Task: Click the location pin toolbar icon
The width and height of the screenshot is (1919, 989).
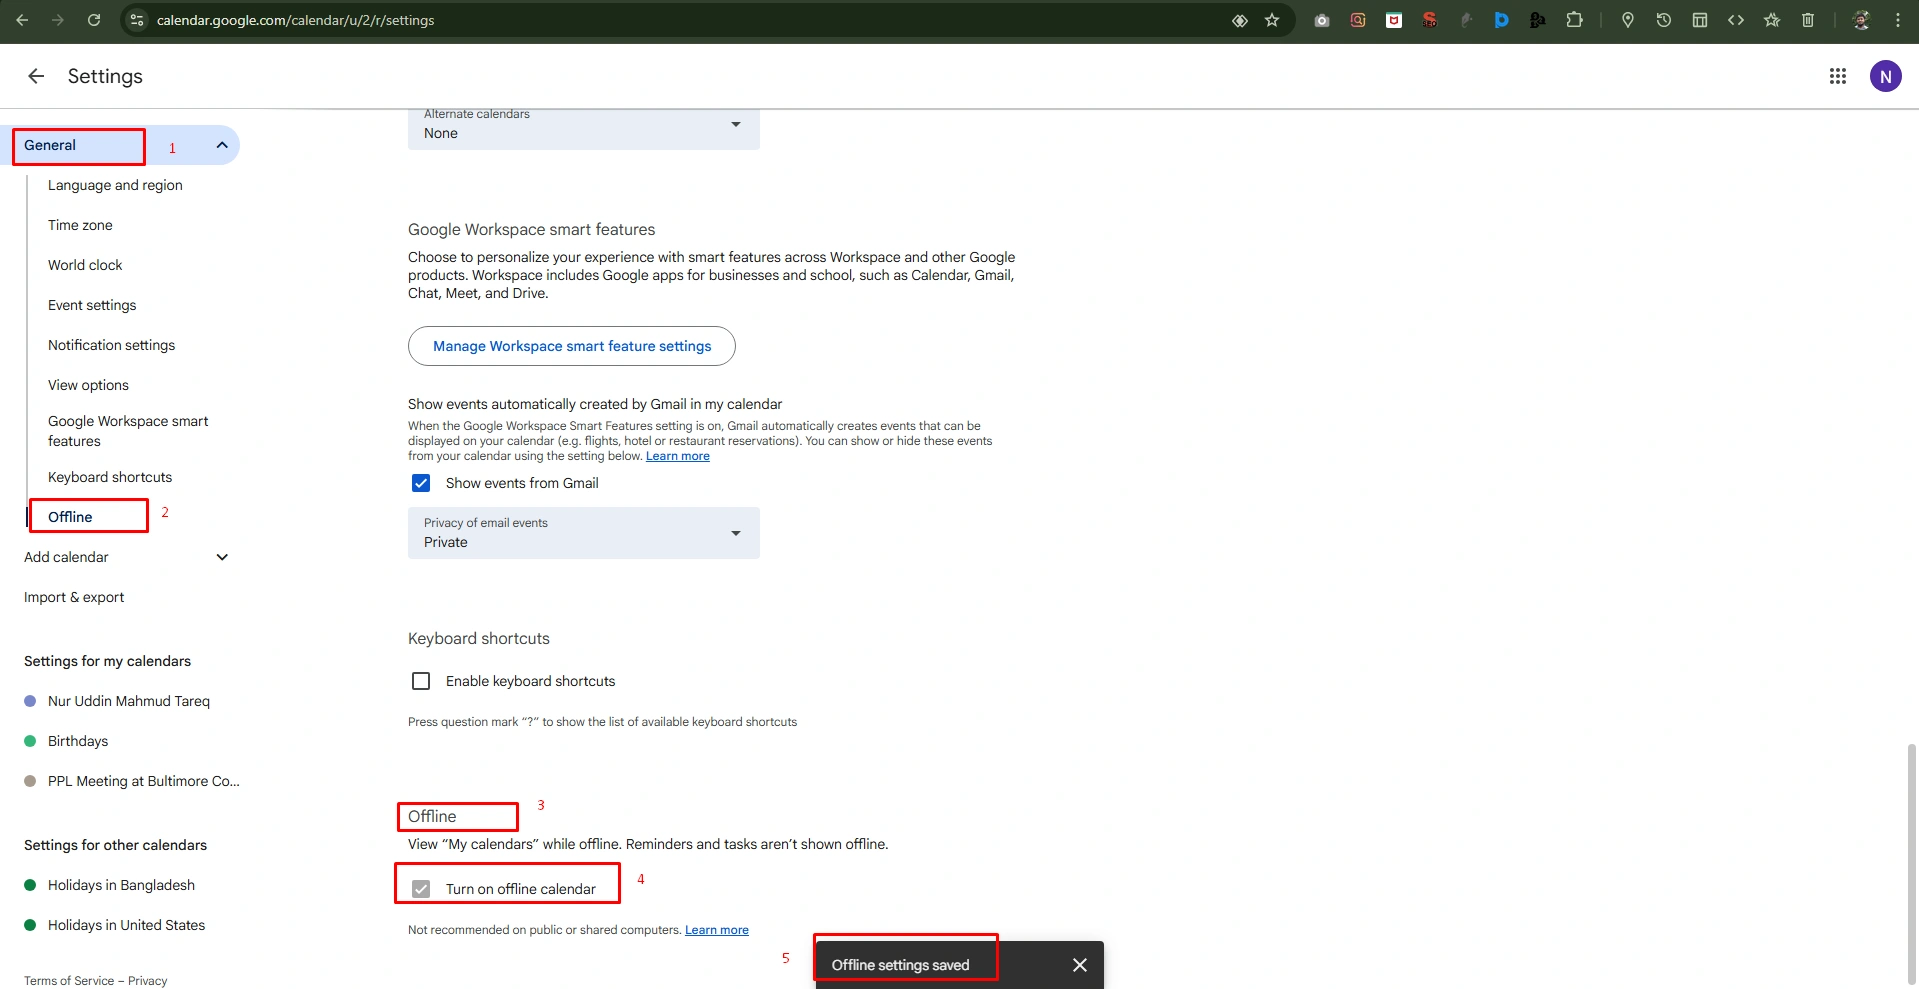Action: (x=1628, y=20)
